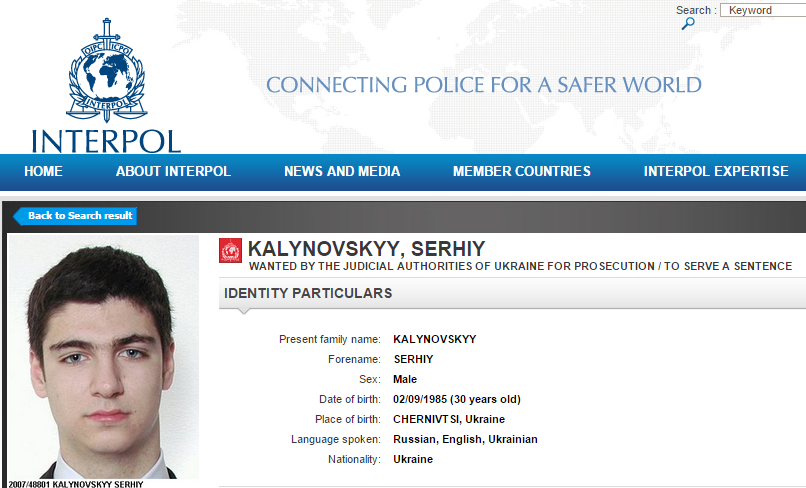This screenshot has height=488, width=806.
Task: Click the date of birth value
Action: pos(457,399)
